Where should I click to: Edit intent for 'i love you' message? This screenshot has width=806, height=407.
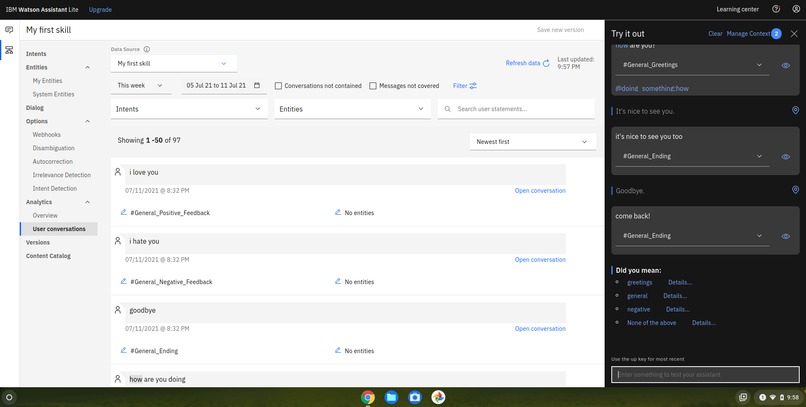tap(123, 212)
